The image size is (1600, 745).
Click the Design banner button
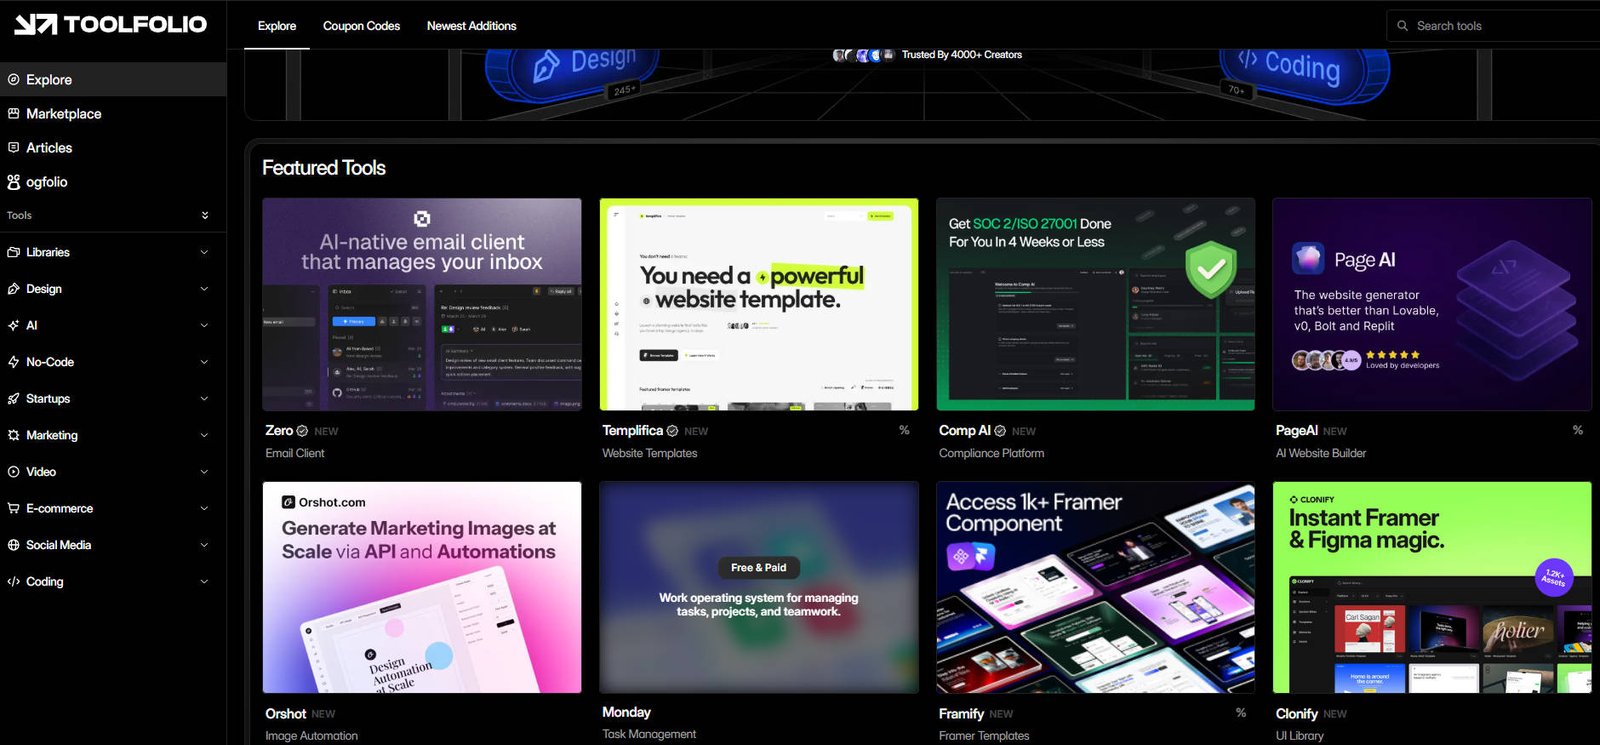coord(571,72)
